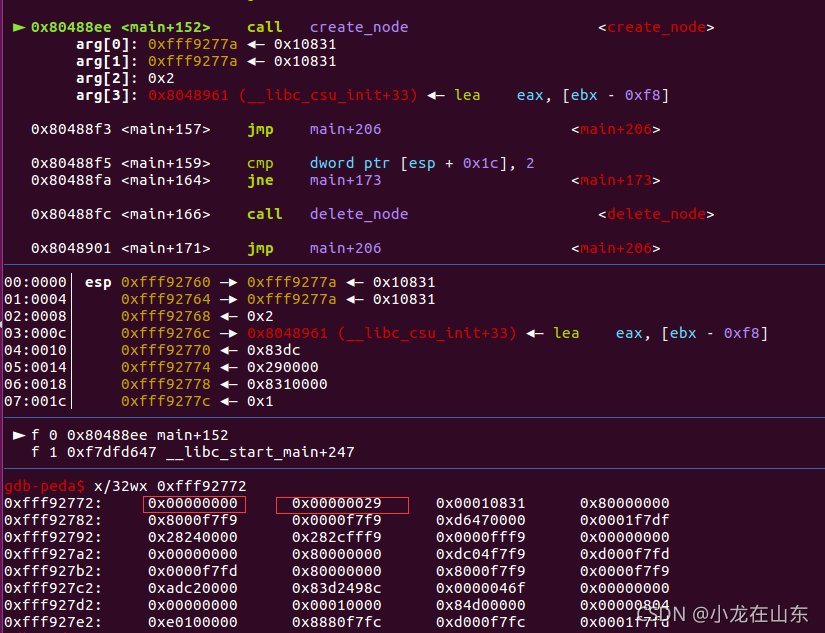The image size is (825, 633).
Task: Click the memory value 0xdc04f7f9
Action: tap(480, 555)
